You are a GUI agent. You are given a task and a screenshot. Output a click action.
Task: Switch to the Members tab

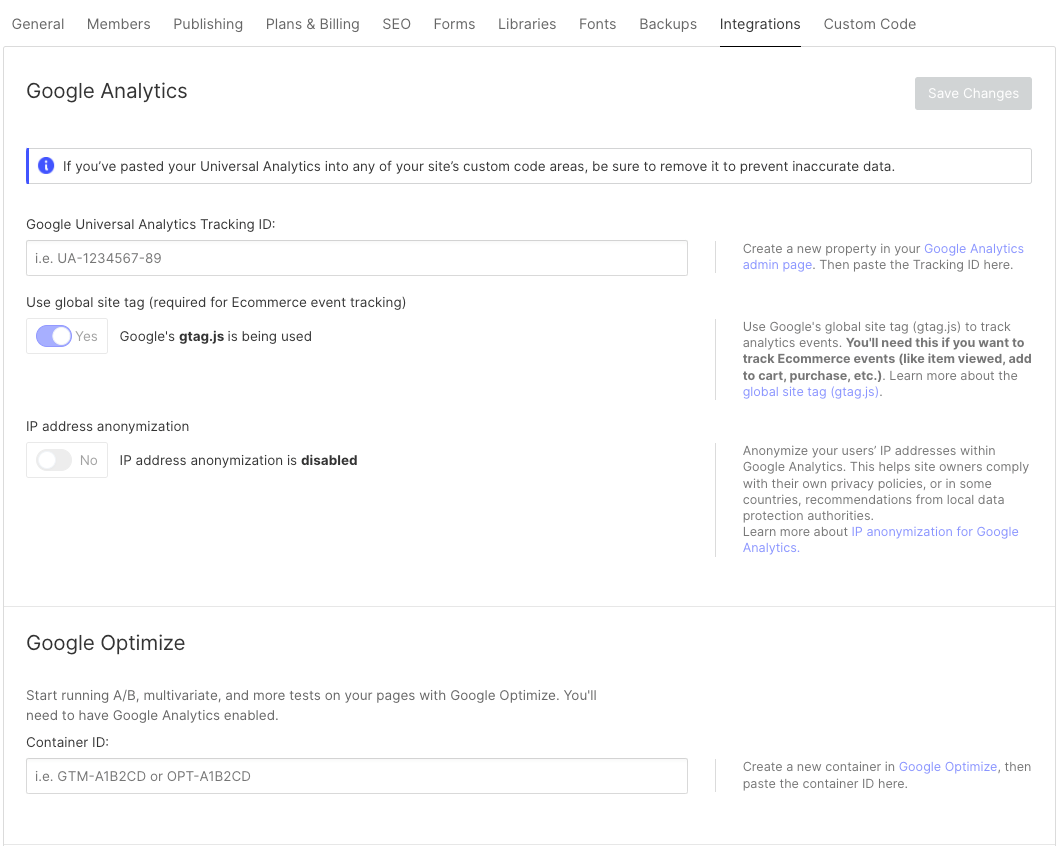pyautogui.click(x=119, y=24)
